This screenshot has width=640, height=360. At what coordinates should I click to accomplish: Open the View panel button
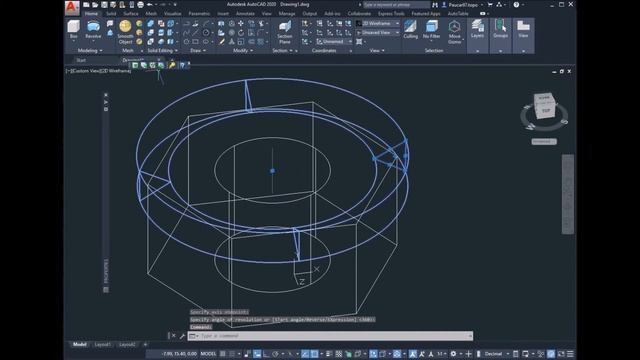pos(523,36)
